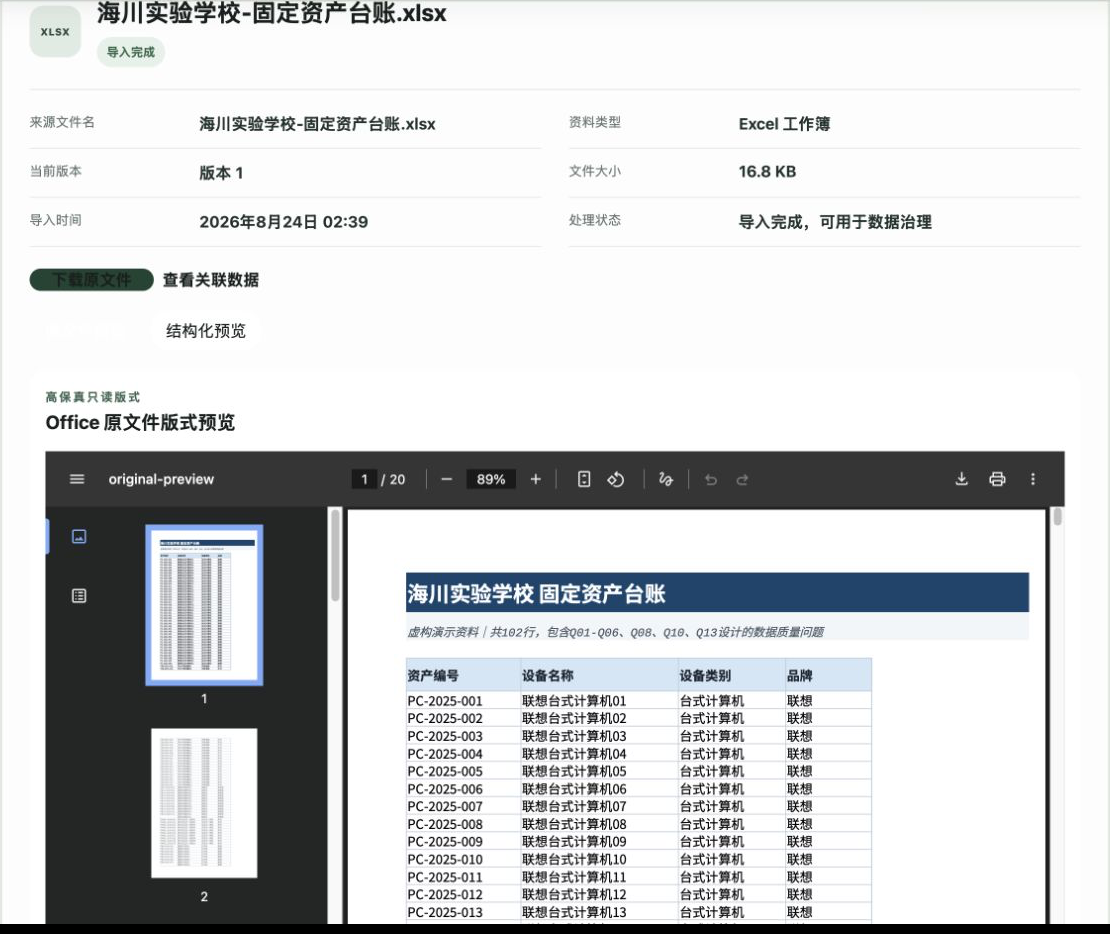Download the preview via toolbar icon
Viewport: 1110px width, 934px height.
coord(961,479)
